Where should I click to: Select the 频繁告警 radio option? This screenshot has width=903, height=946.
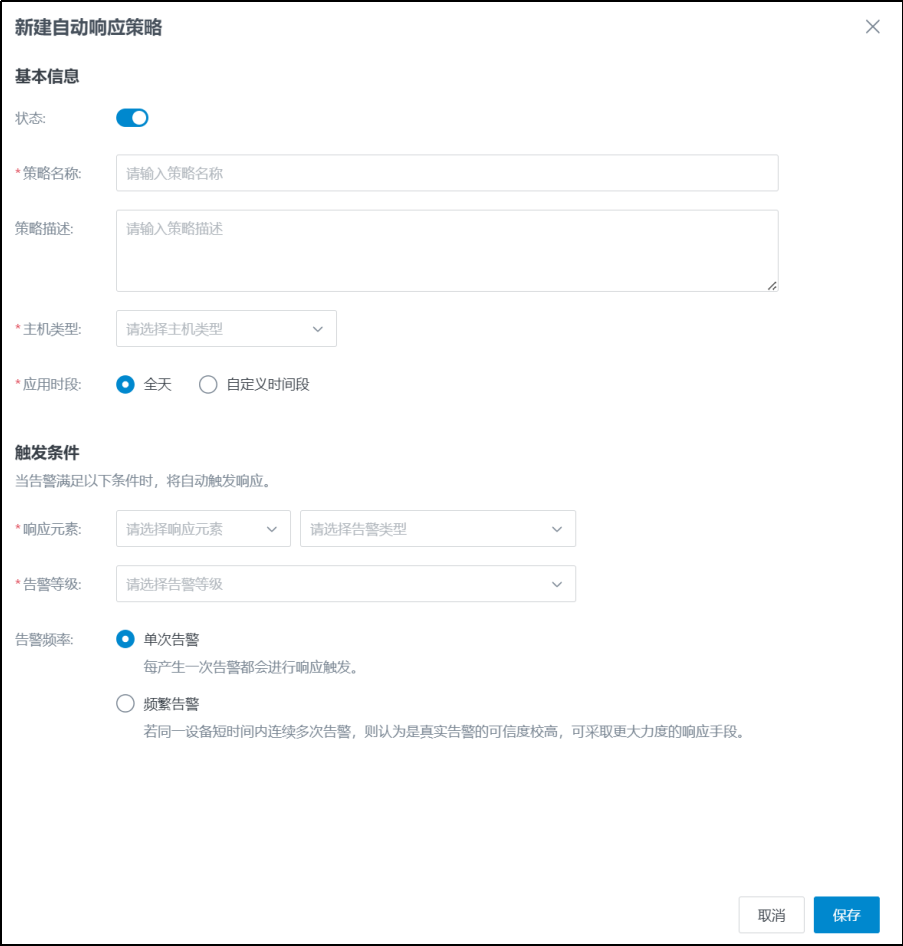click(125, 703)
